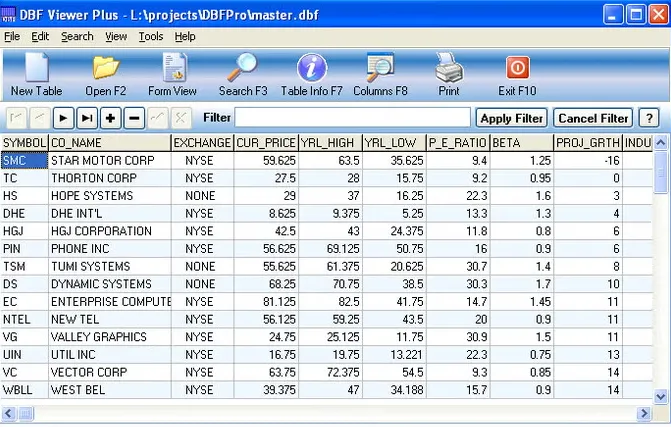
Task: Go to first record navigator button
Action: click(16, 118)
